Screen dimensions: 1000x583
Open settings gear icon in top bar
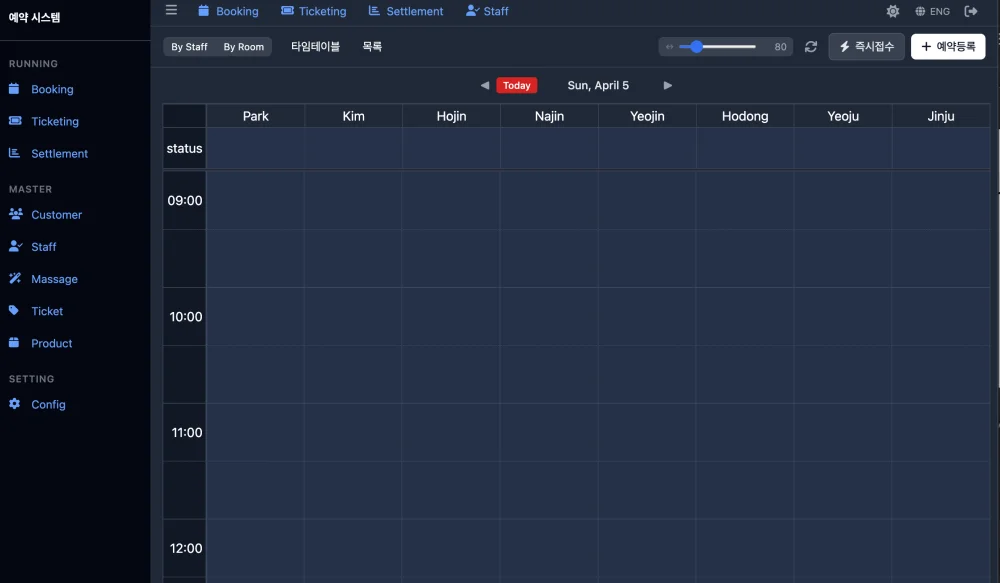(892, 11)
